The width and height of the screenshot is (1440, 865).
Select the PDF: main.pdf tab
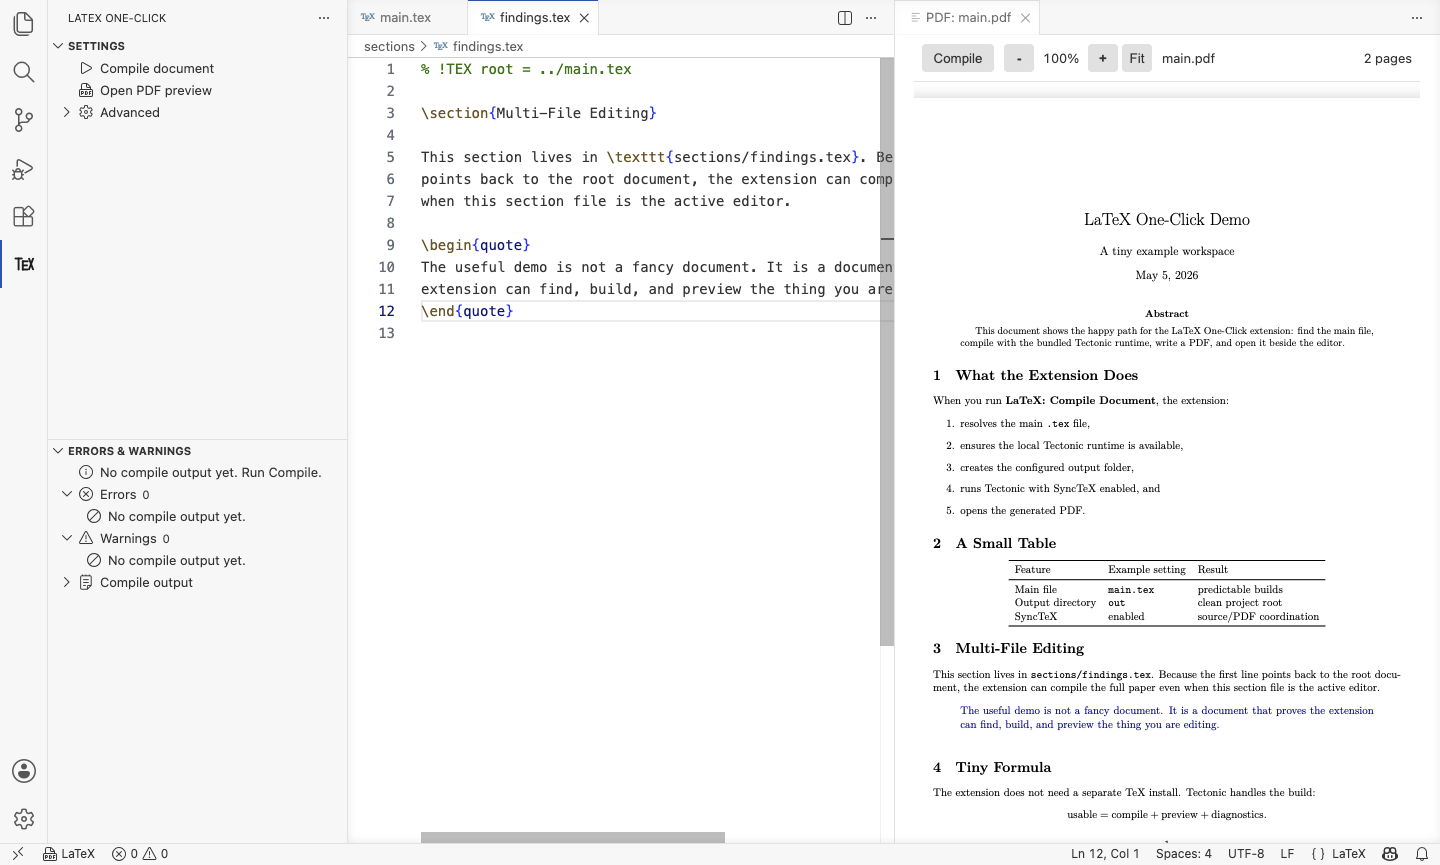[967, 18]
